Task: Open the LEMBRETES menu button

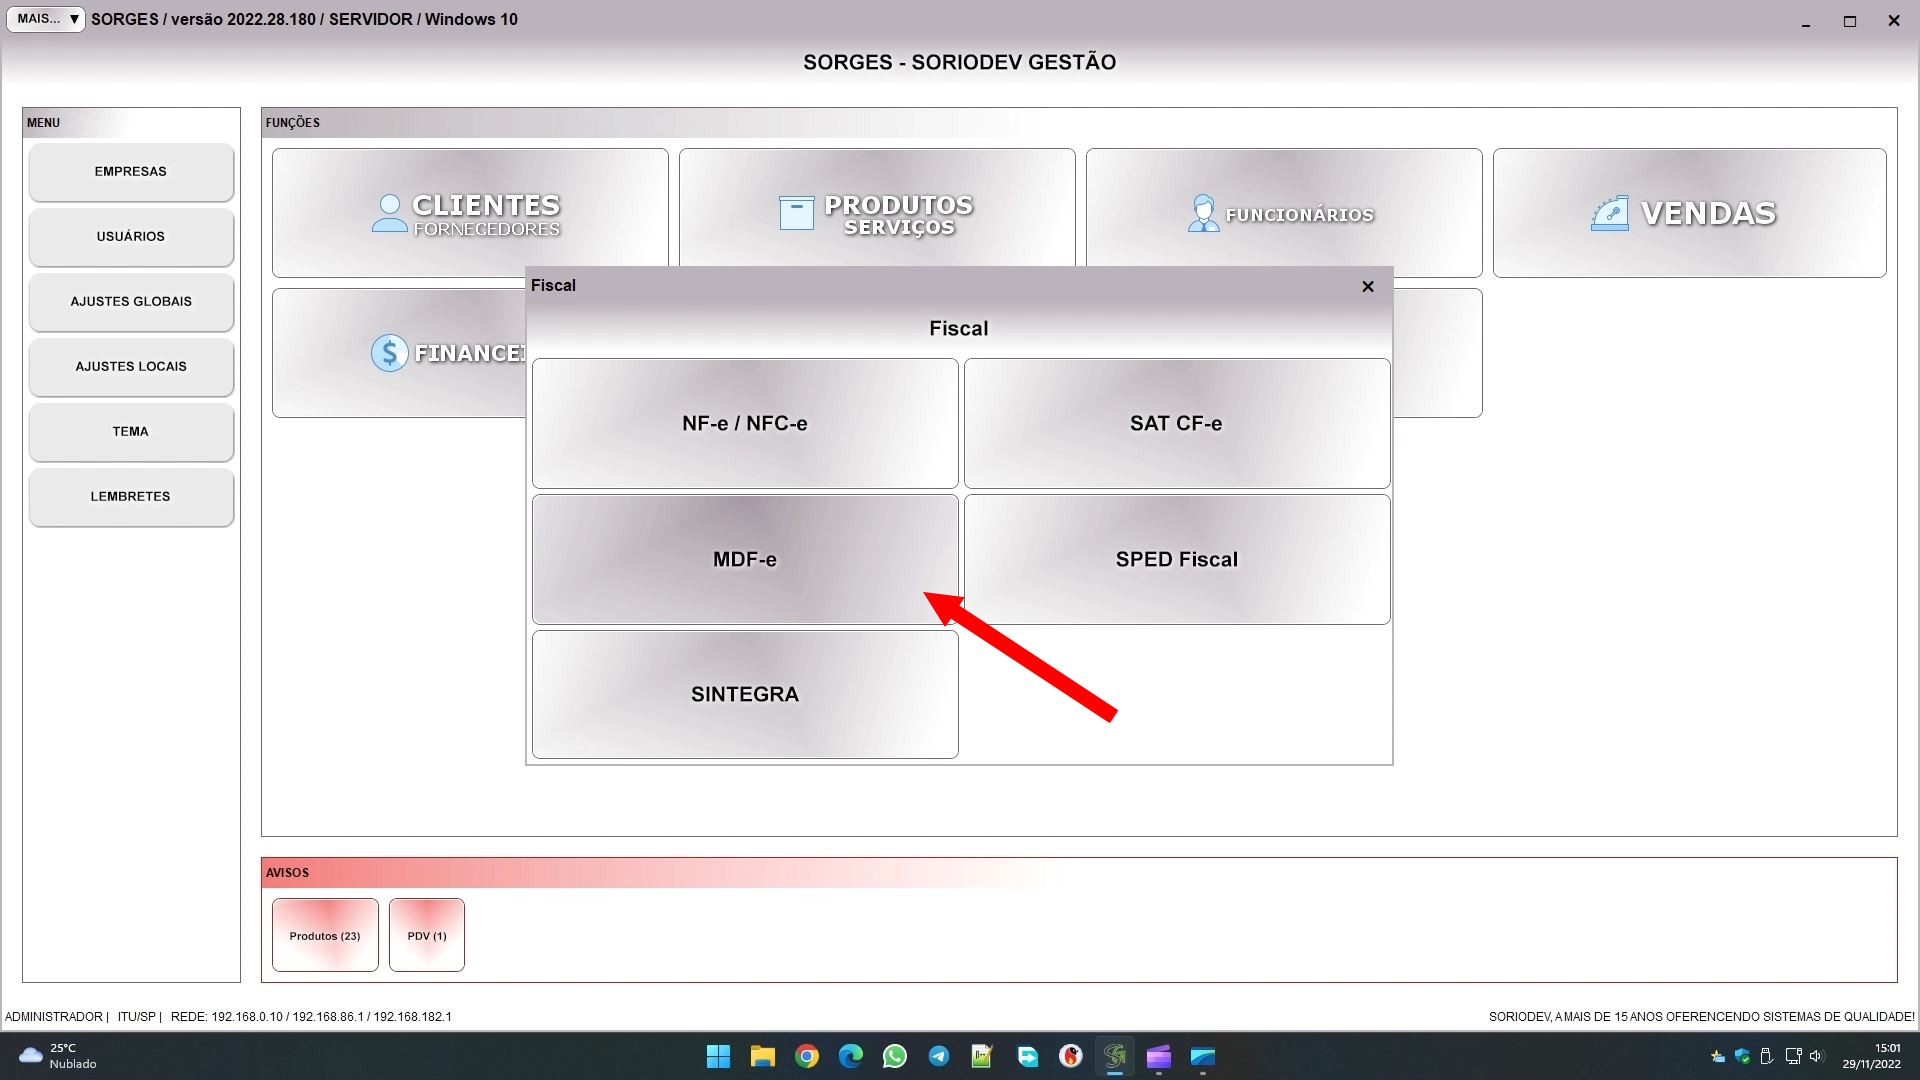Action: pos(131,497)
